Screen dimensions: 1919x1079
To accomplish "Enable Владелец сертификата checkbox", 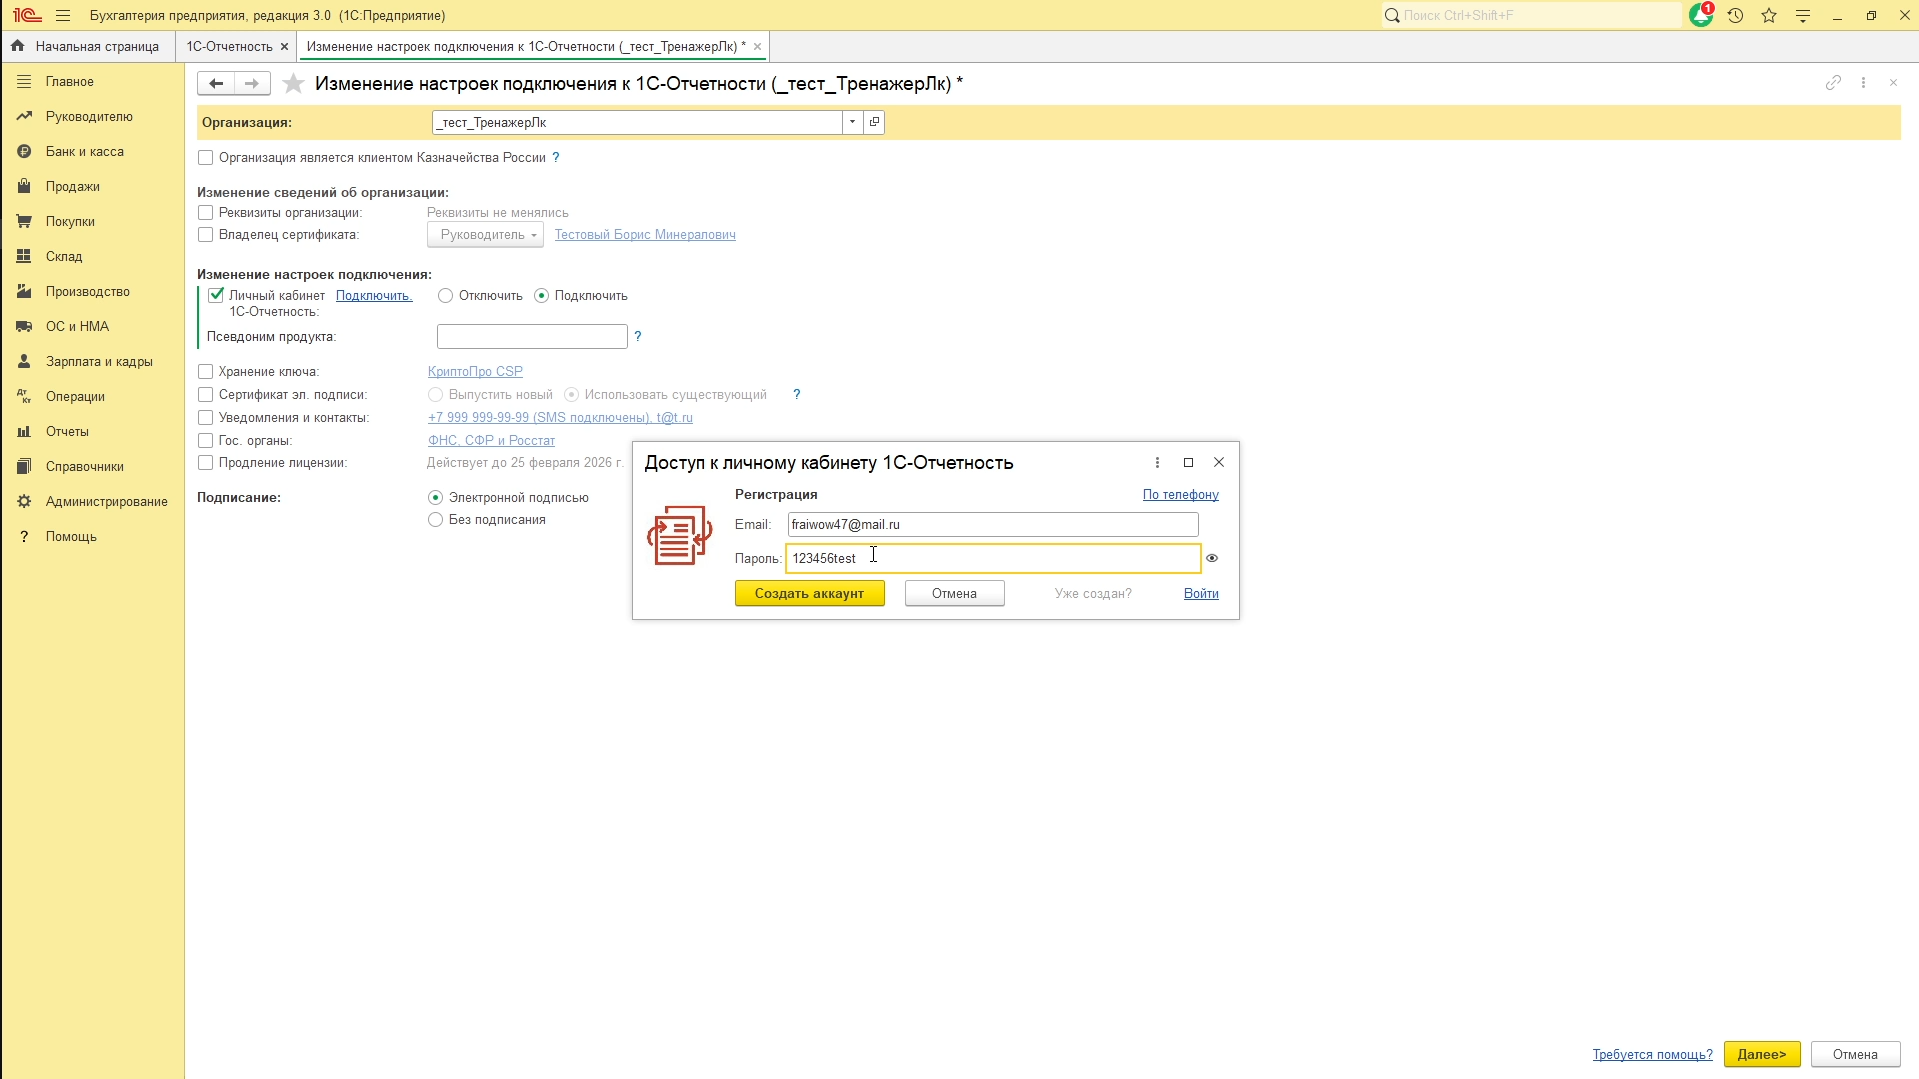I will (205, 234).
